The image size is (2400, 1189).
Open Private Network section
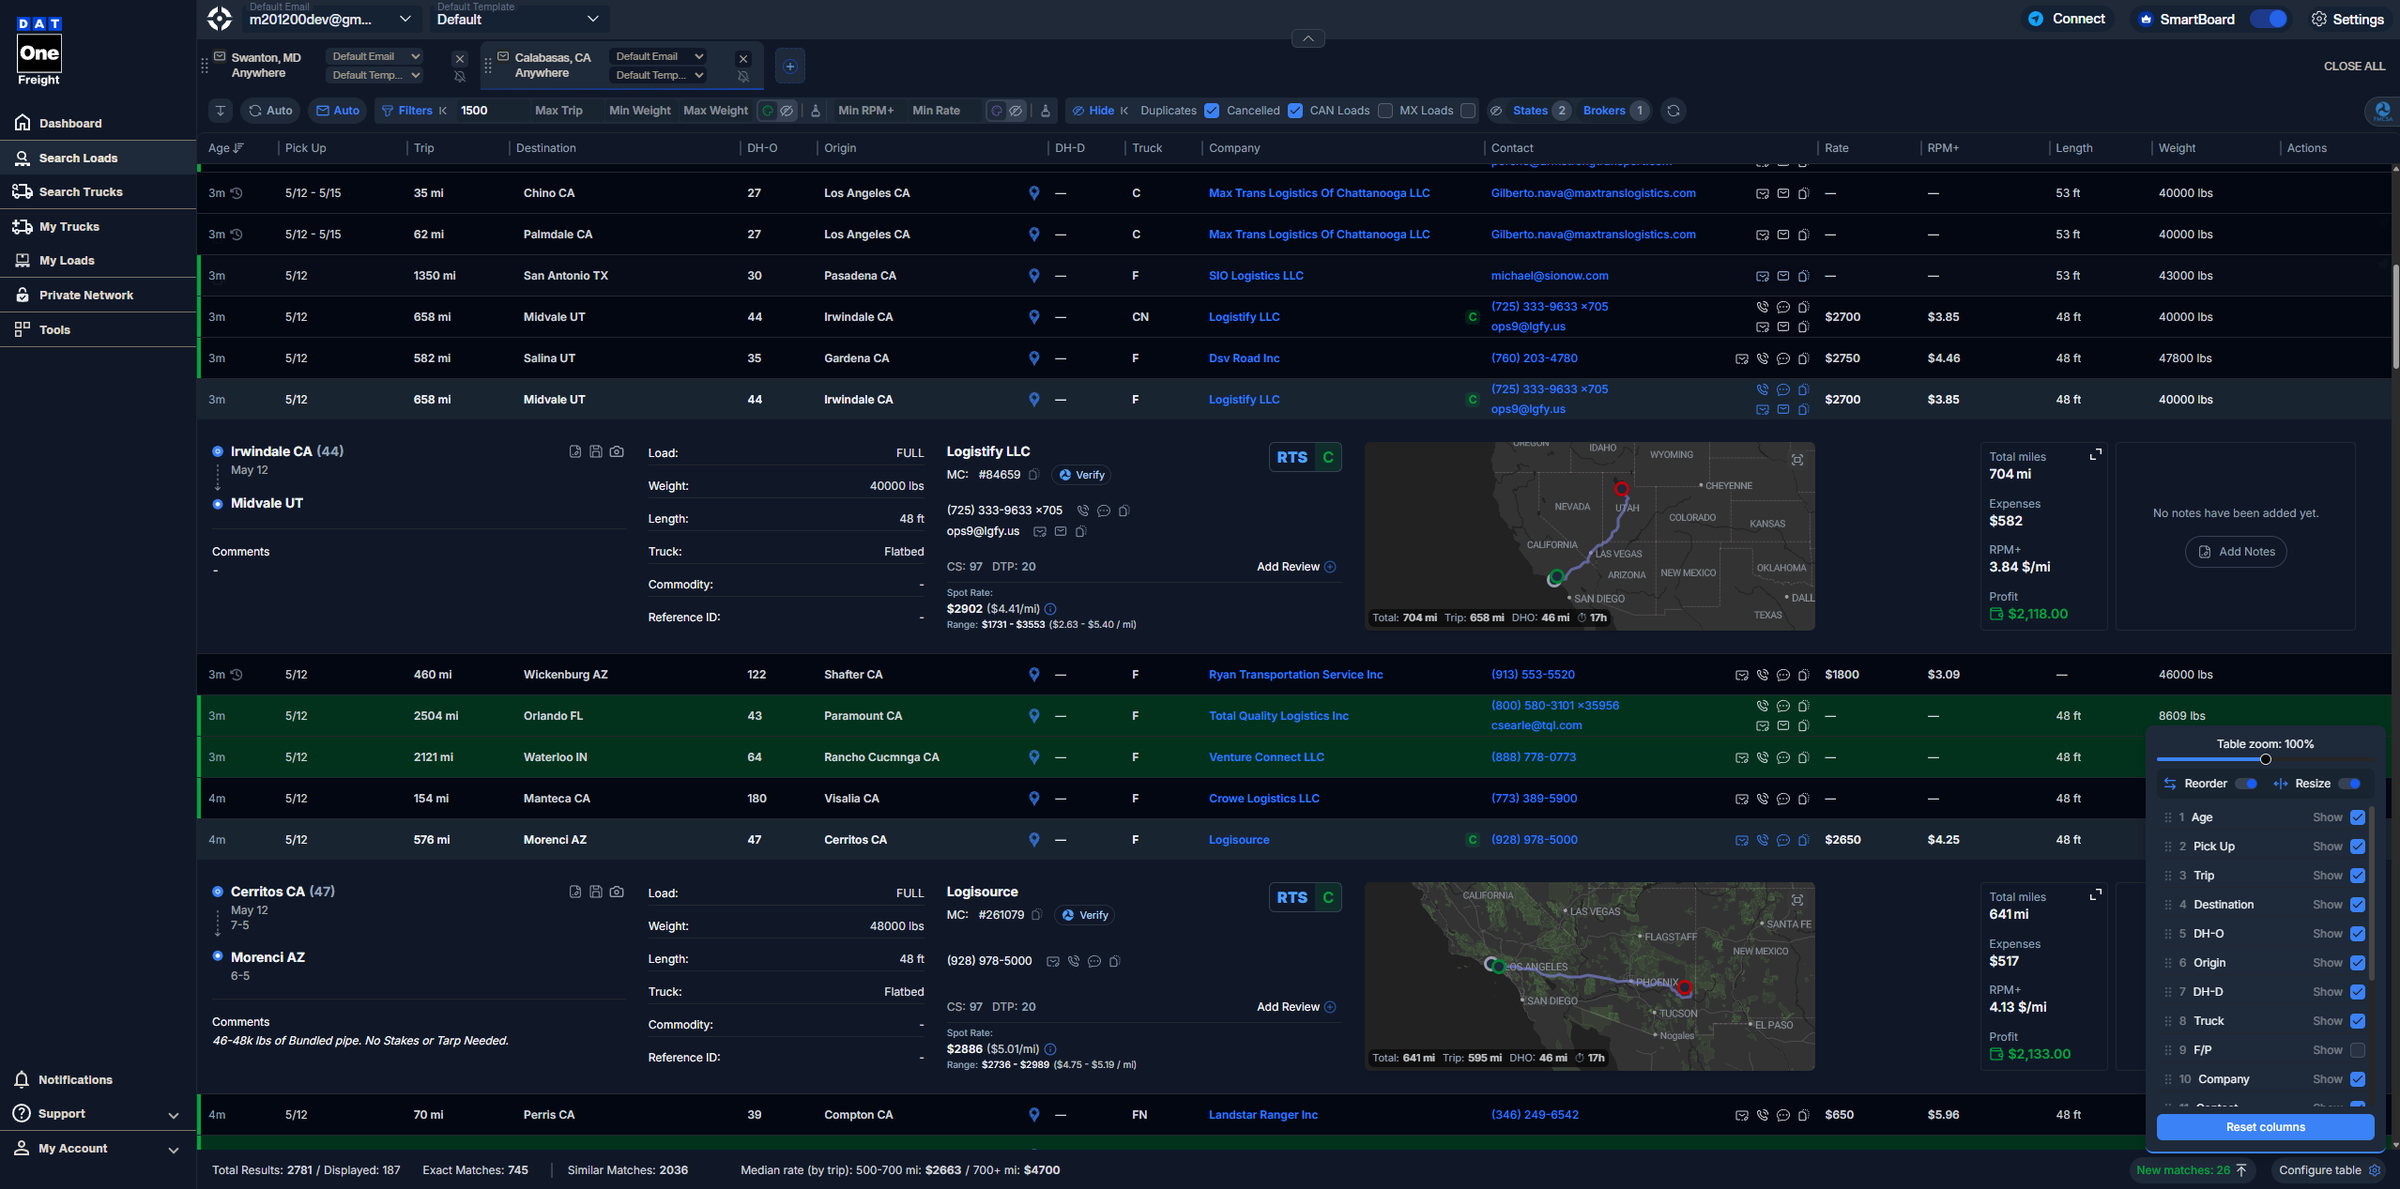click(98, 295)
